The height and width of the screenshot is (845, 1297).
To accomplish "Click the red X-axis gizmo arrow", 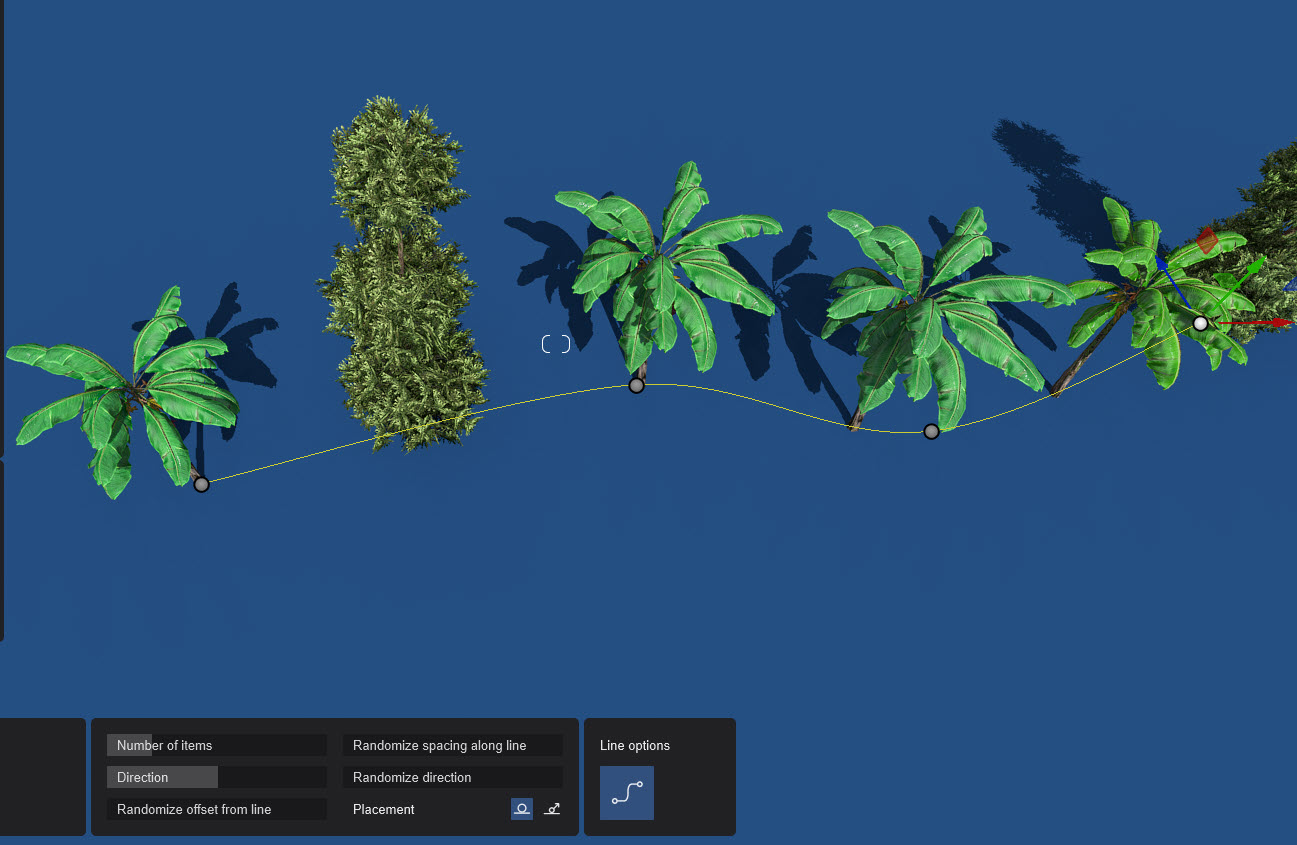I will (x=1279, y=322).
